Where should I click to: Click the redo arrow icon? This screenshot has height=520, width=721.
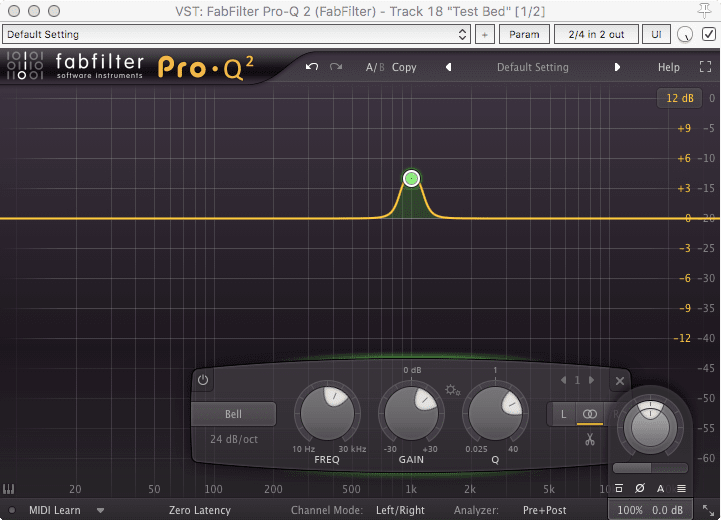336,67
